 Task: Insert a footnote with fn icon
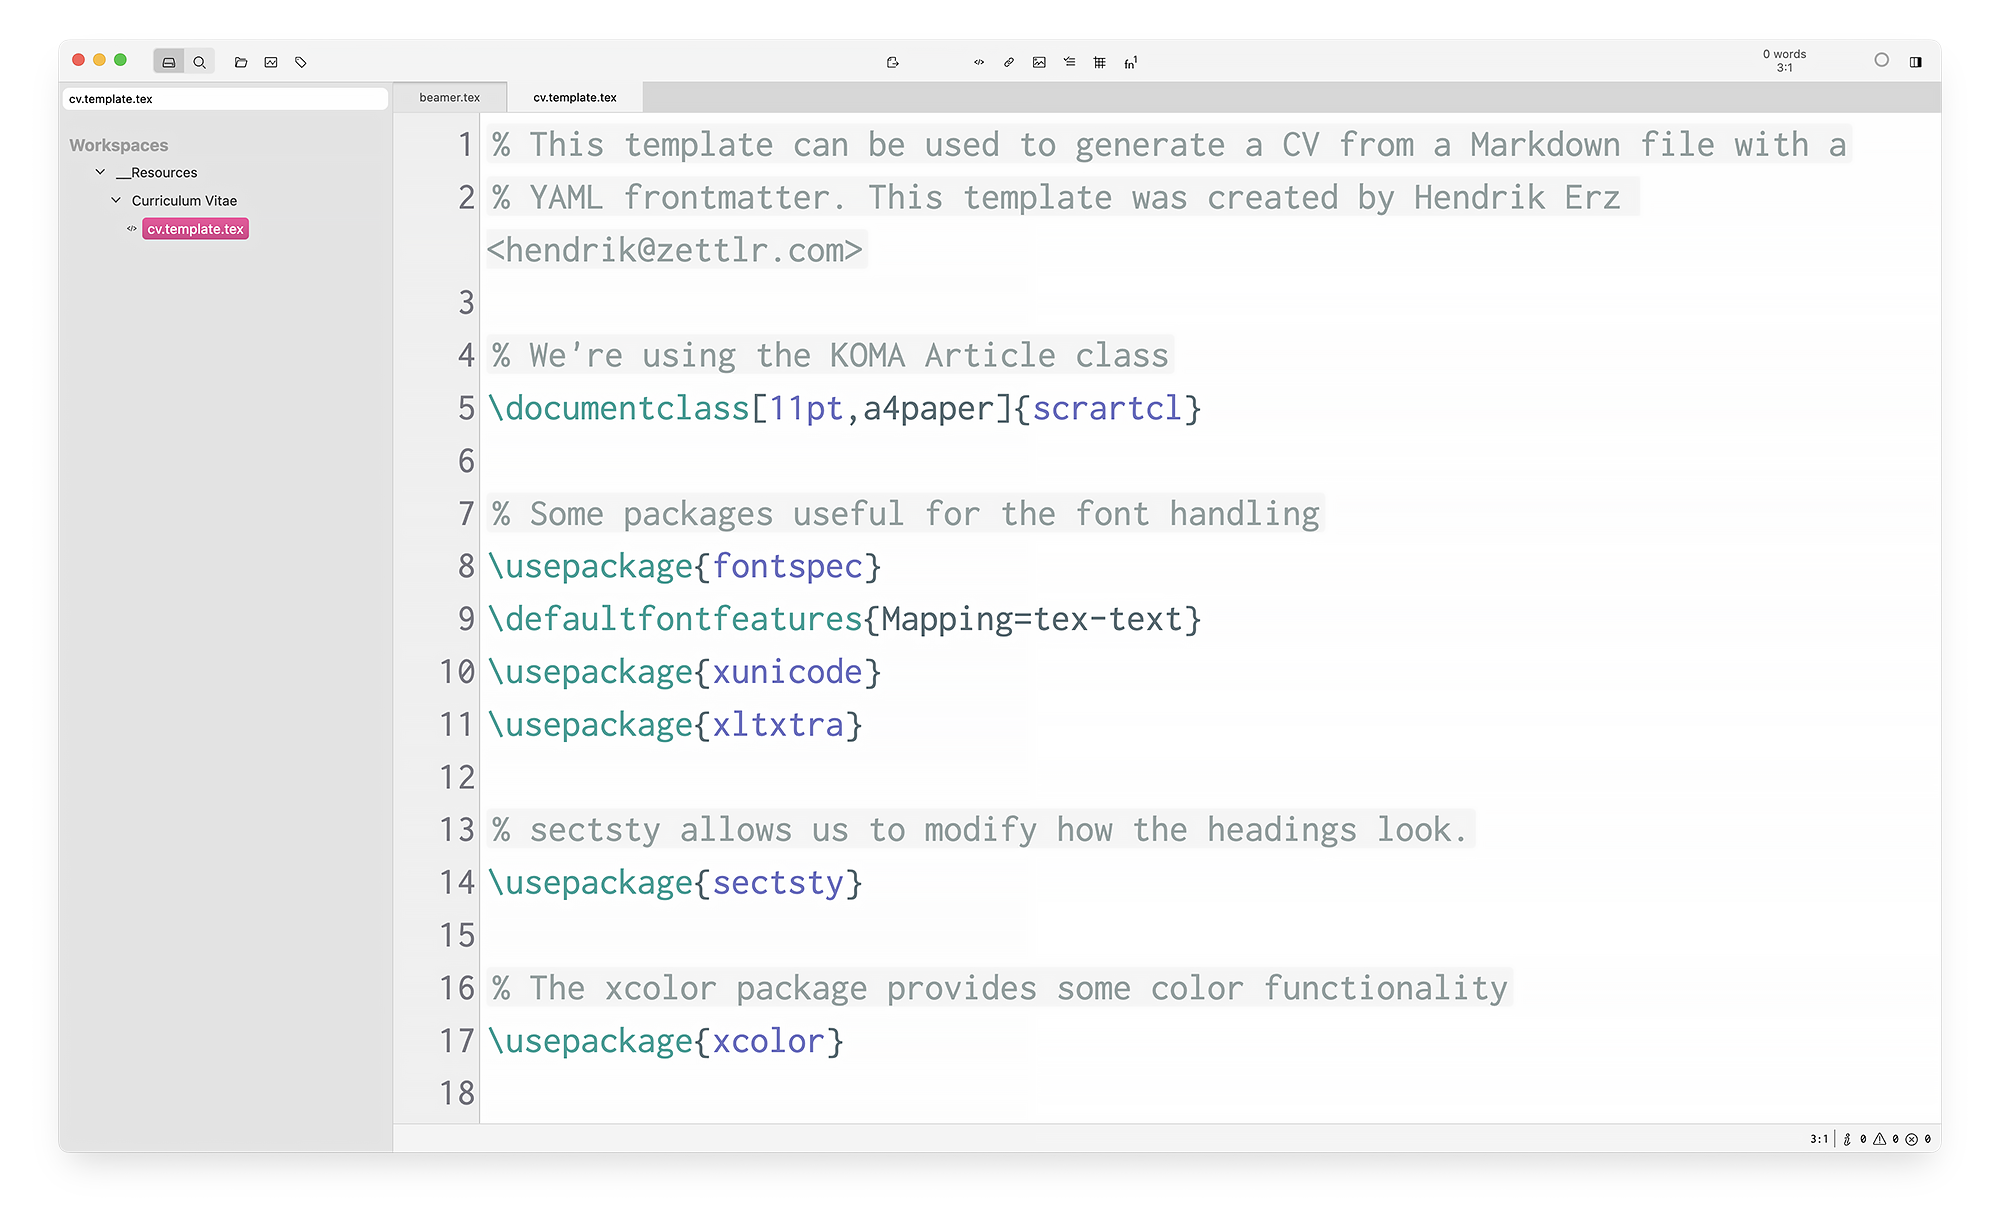[x=1131, y=62]
